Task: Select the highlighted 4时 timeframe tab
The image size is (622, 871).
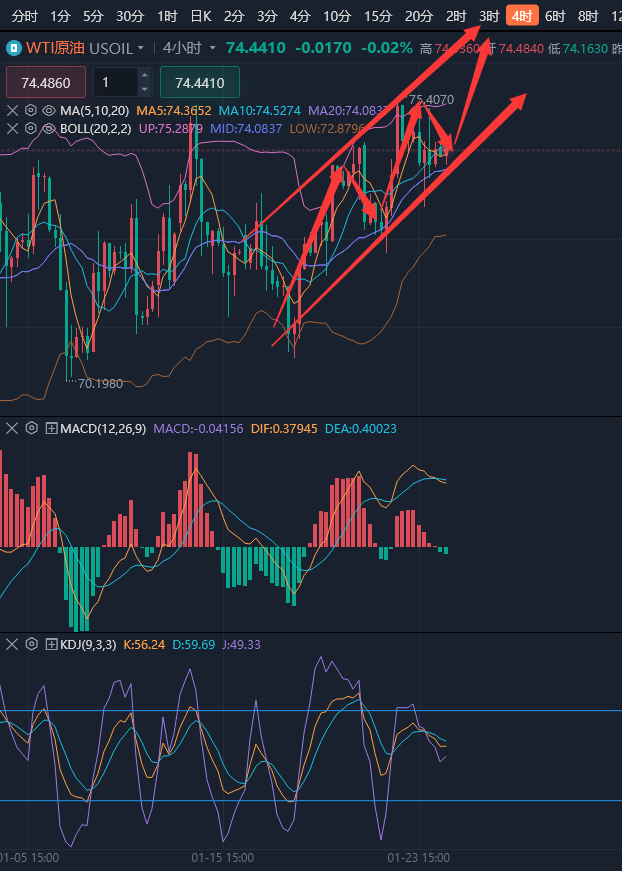Action: pyautogui.click(x=522, y=17)
